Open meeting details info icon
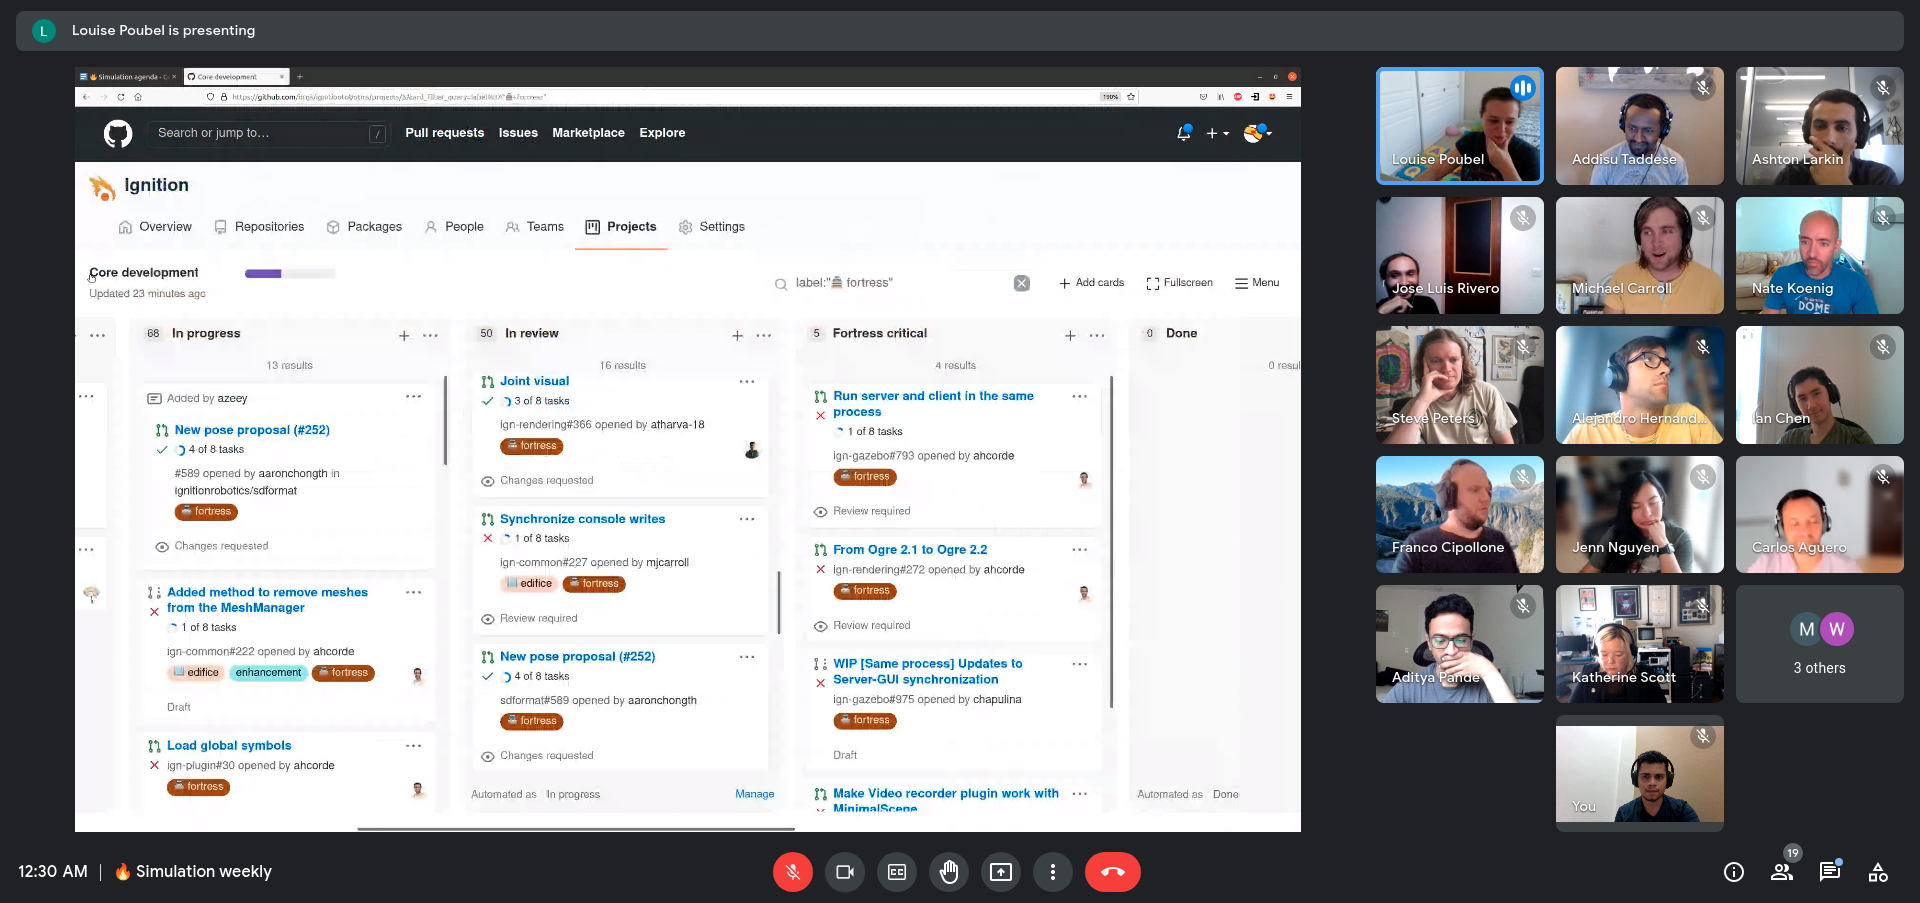 (1734, 872)
